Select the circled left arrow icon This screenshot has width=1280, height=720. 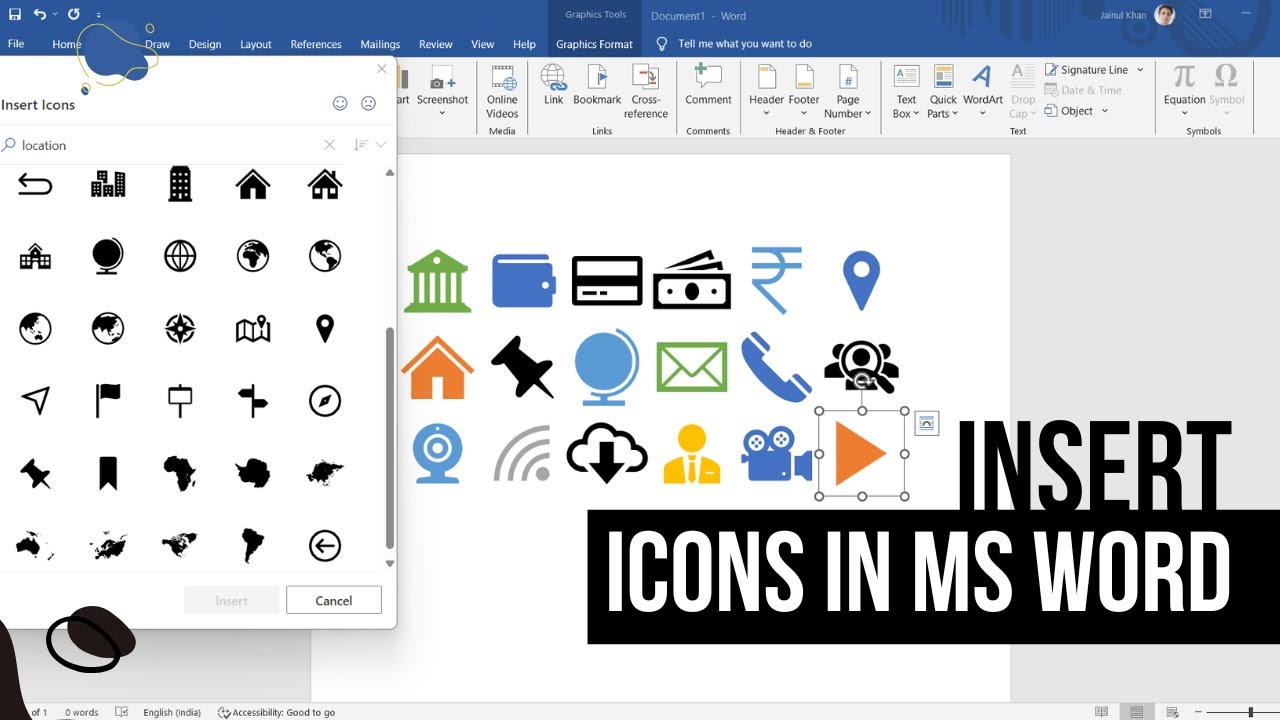click(325, 545)
